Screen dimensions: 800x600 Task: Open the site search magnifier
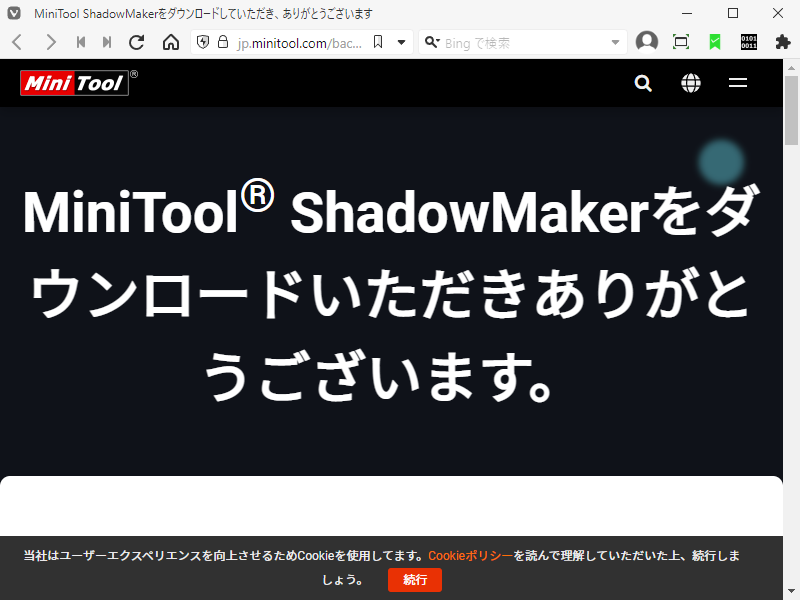pos(643,83)
